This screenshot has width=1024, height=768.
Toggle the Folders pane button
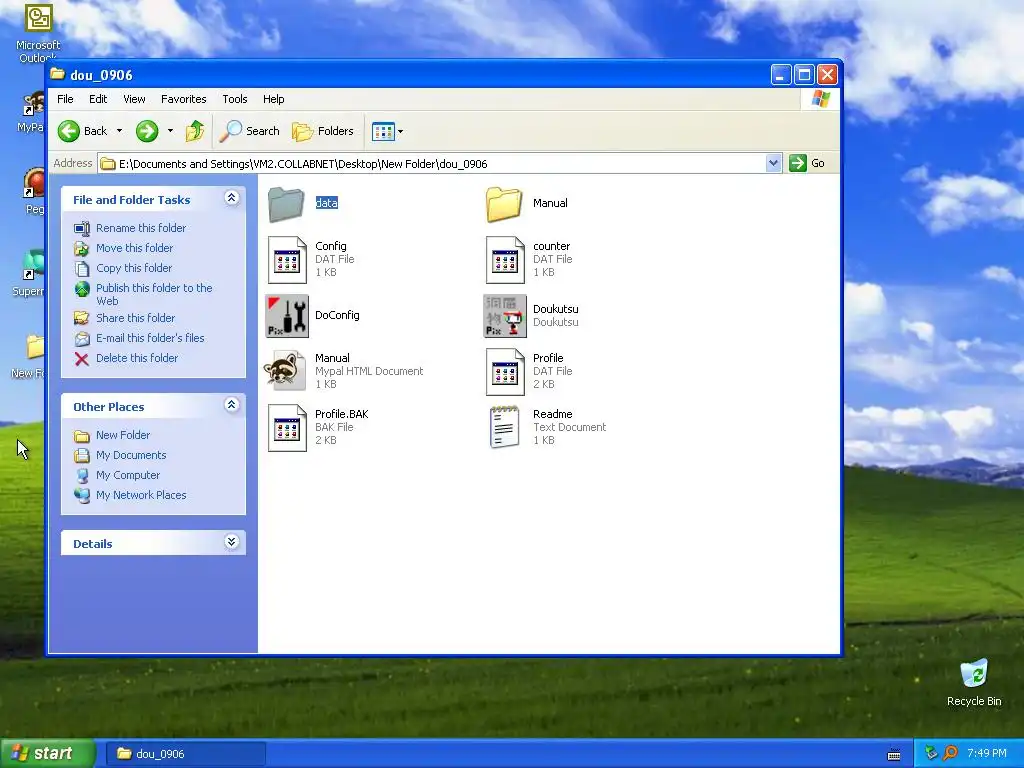point(323,131)
